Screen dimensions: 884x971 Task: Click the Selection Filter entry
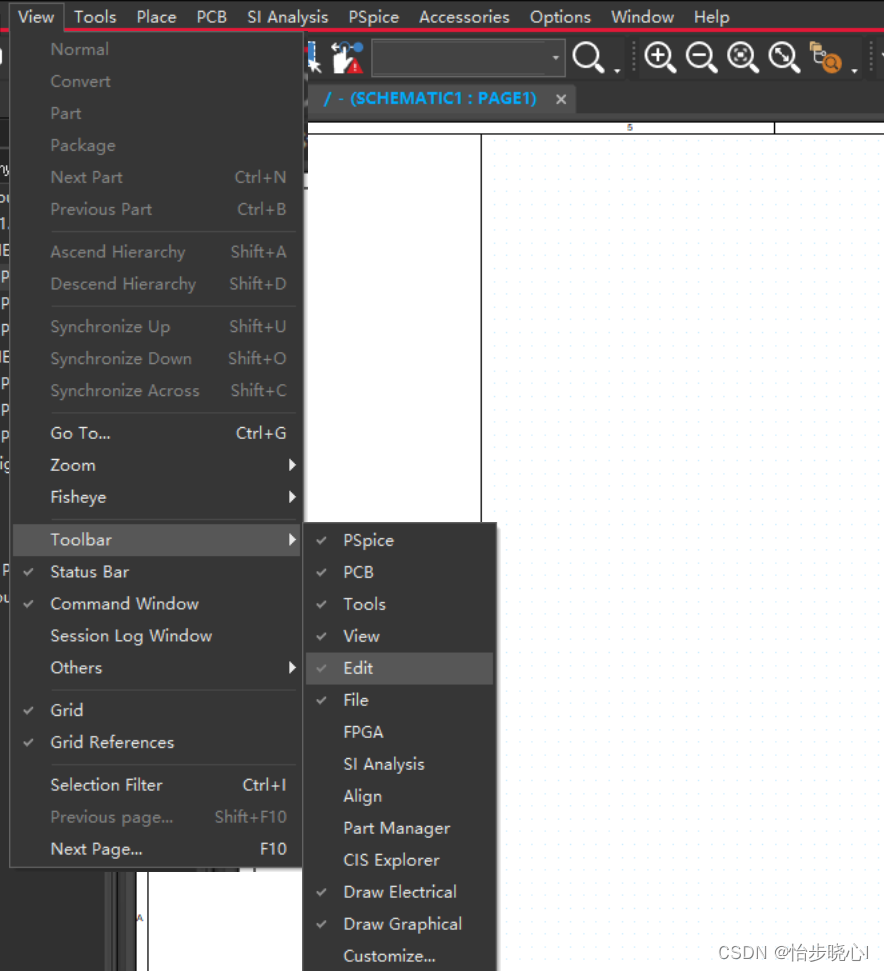pyautogui.click(x=106, y=785)
